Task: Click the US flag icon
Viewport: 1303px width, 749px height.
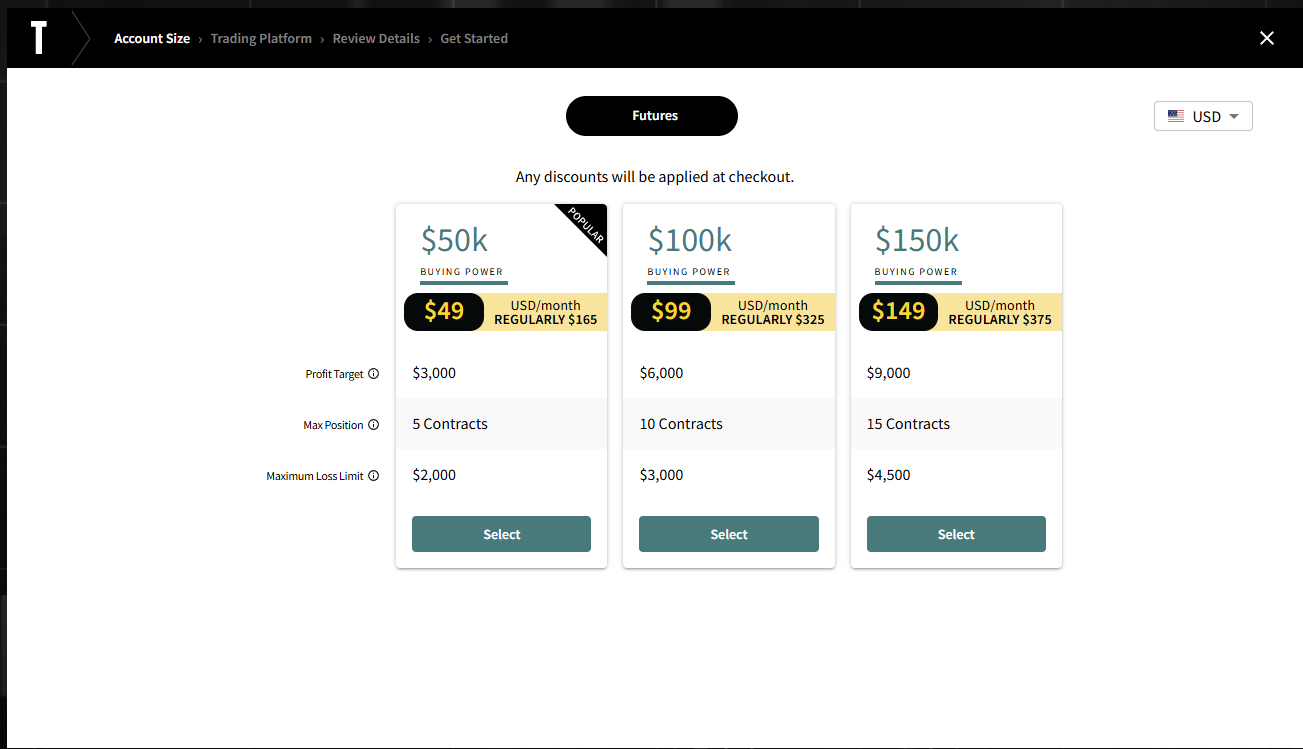Action: 1176,116
